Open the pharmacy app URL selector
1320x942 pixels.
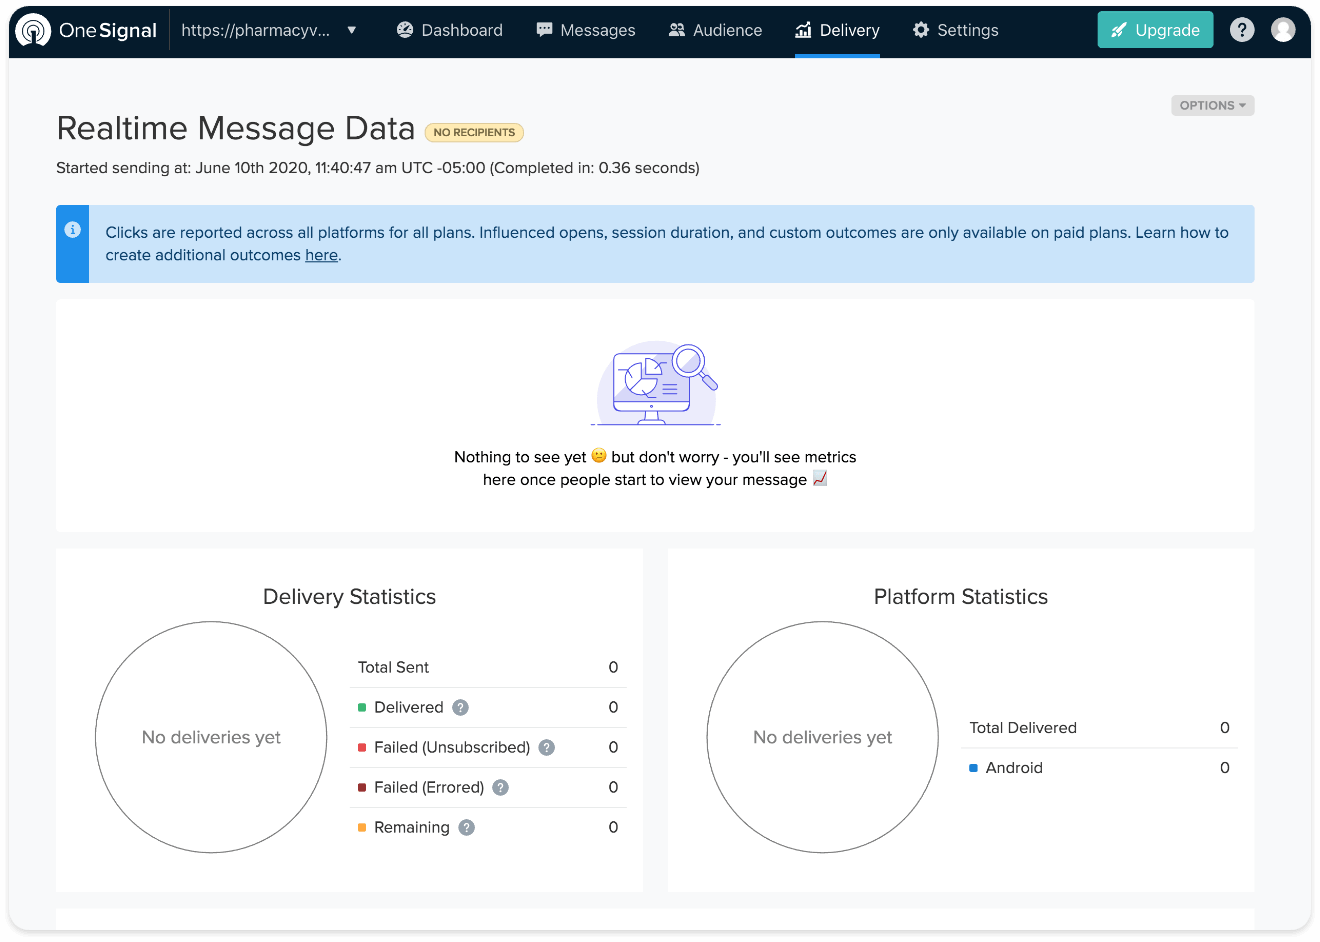[256, 30]
